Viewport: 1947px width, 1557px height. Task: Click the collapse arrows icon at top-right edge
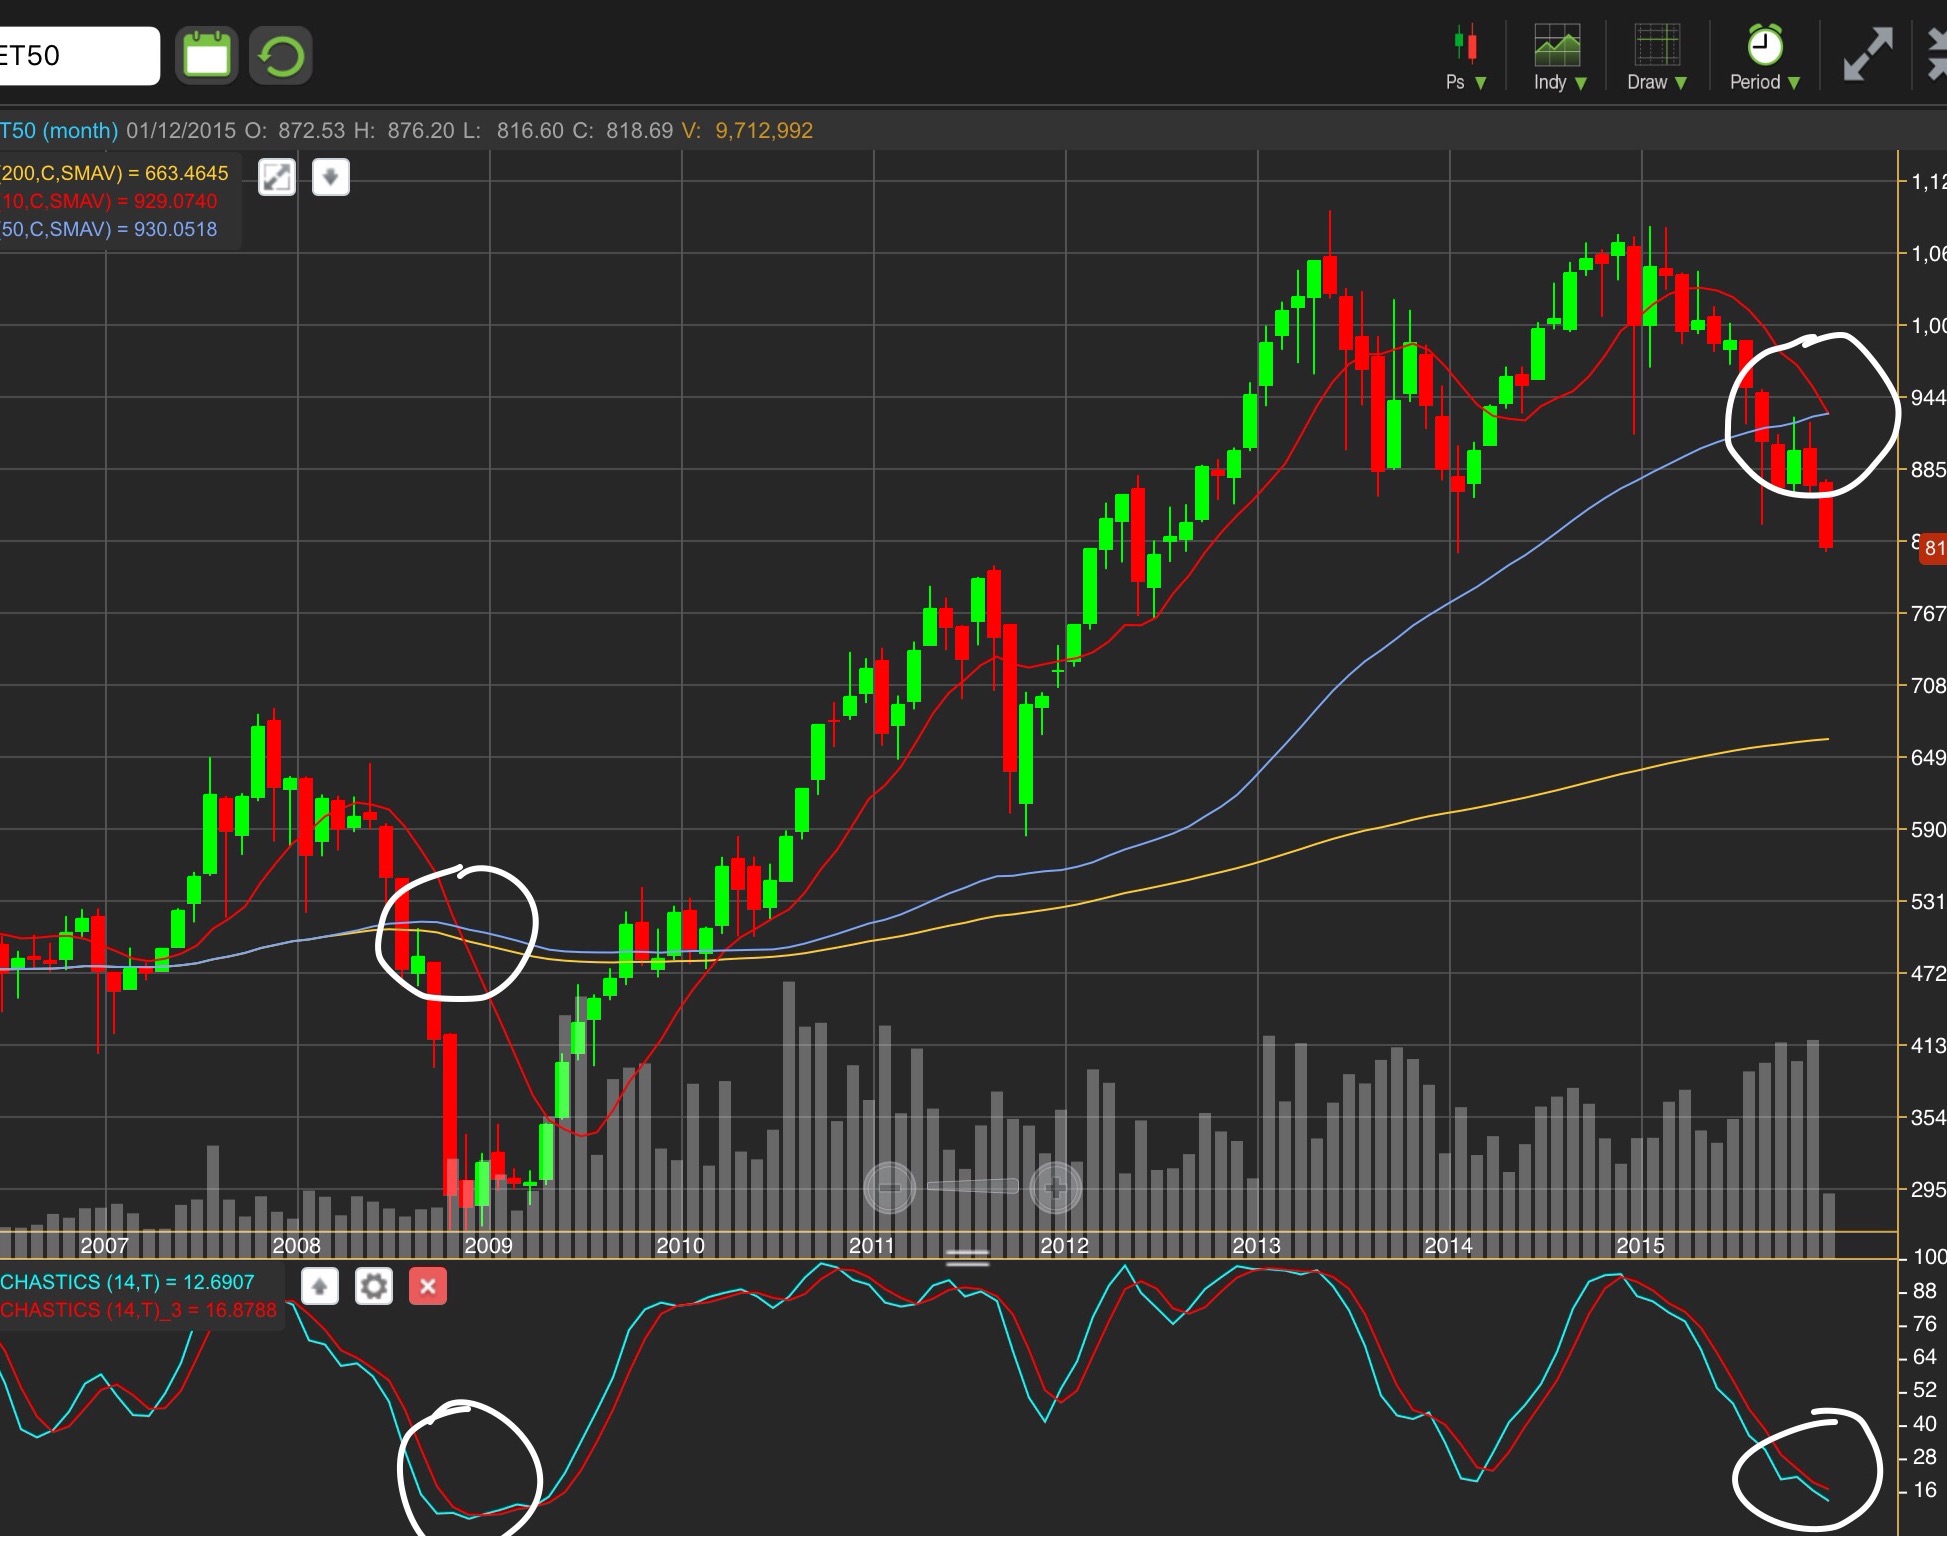[1936, 53]
